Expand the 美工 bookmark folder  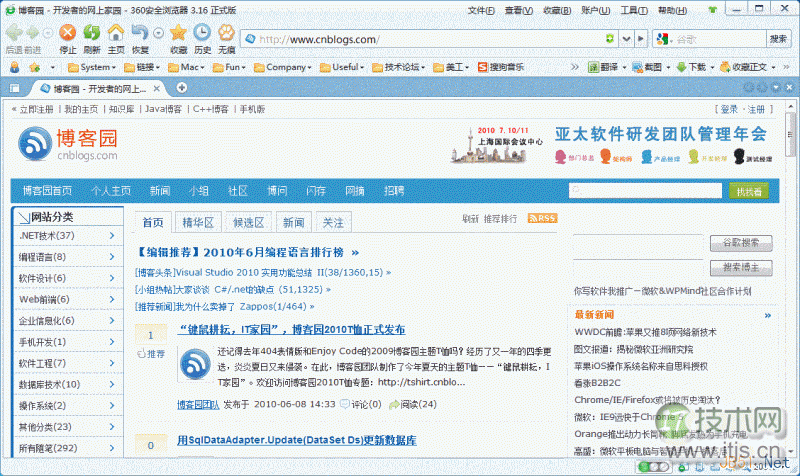click(451, 67)
